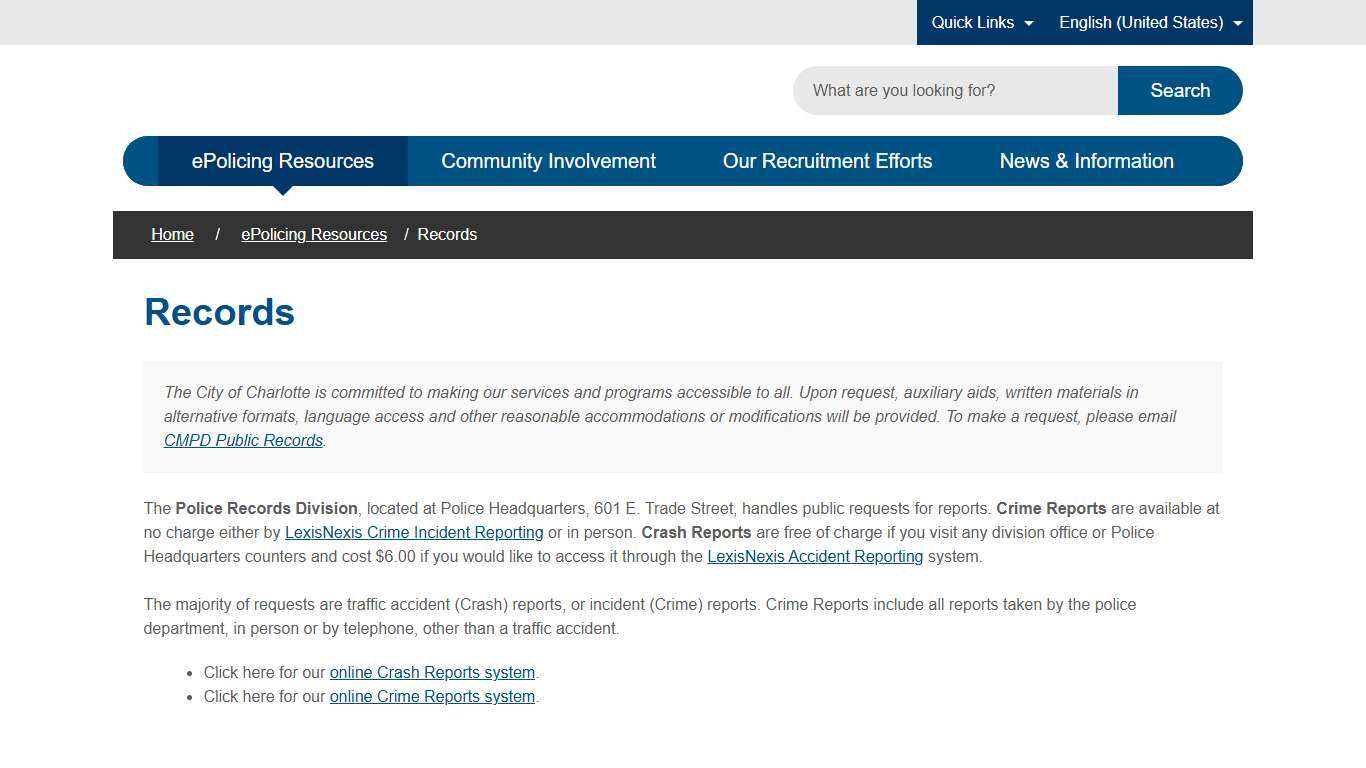This screenshot has height=768, width=1366.
Task: Click the search input field
Action: (955, 90)
